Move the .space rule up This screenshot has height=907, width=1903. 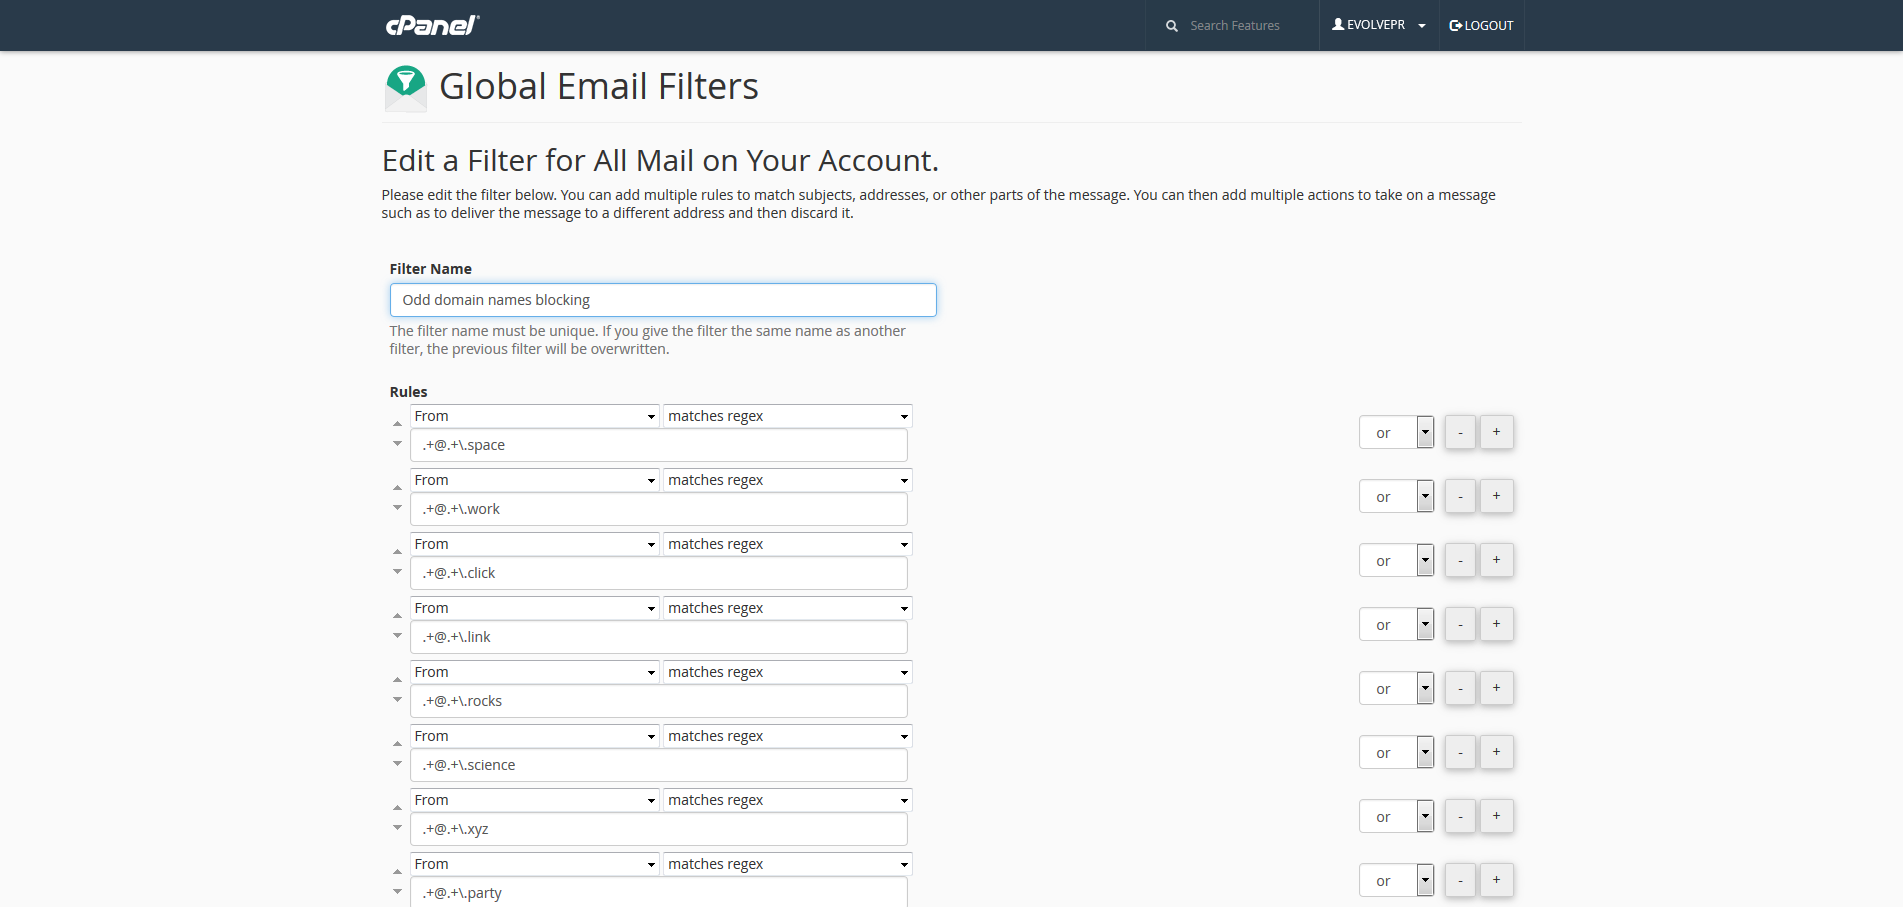pos(397,424)
